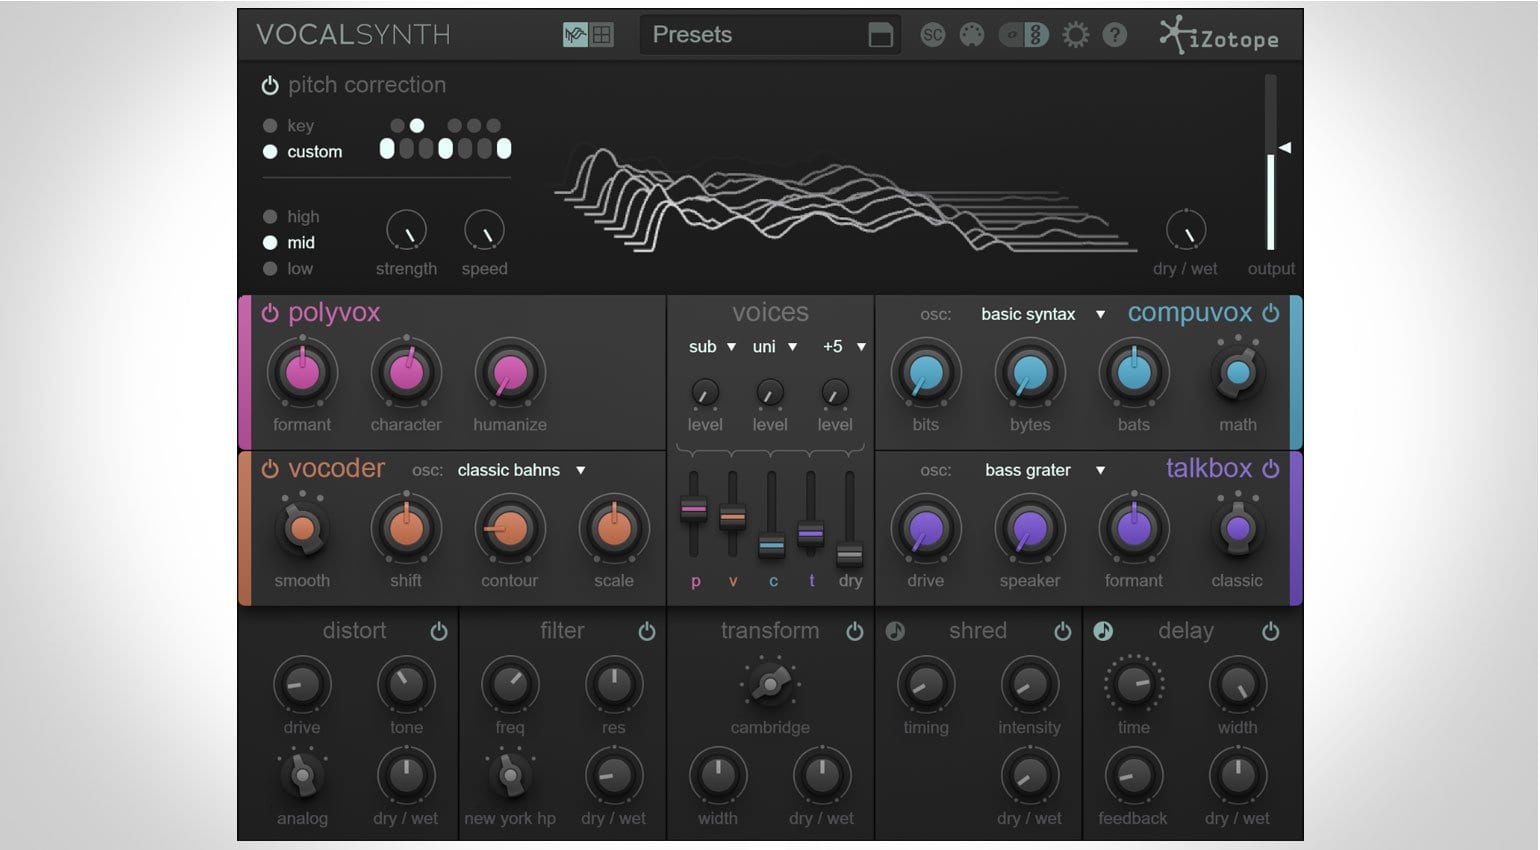
Task: Toggle pitch correction power icon
Action: pos(270,86)
